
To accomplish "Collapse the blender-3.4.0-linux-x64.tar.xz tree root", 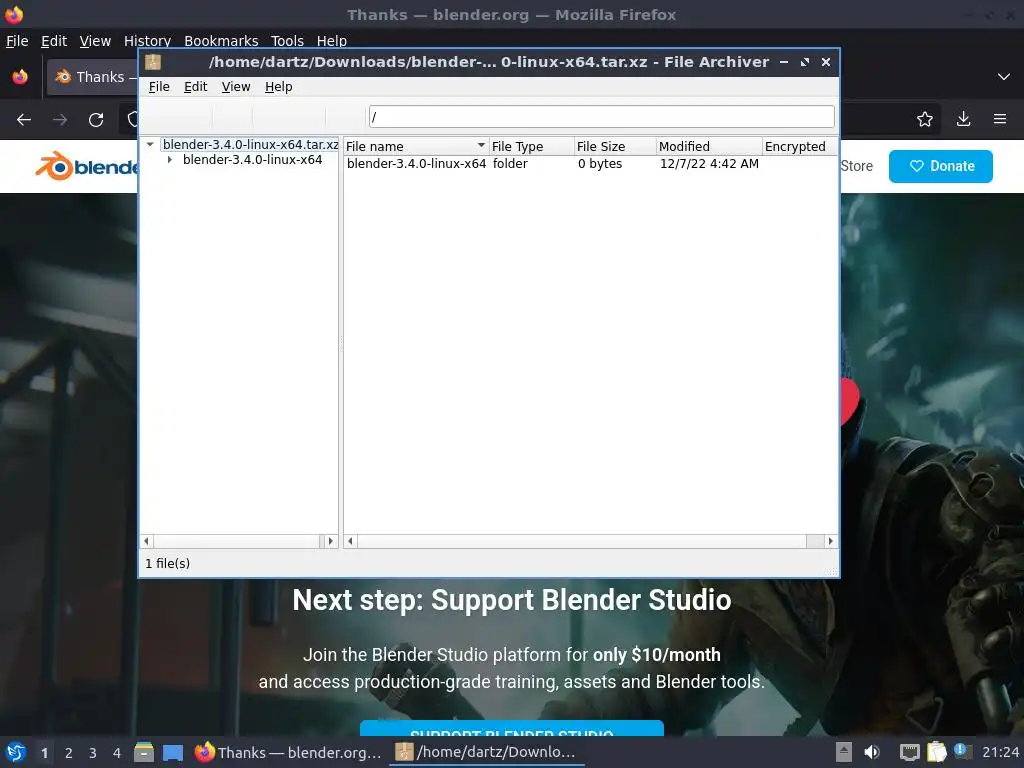I will [x=150, y=144].
